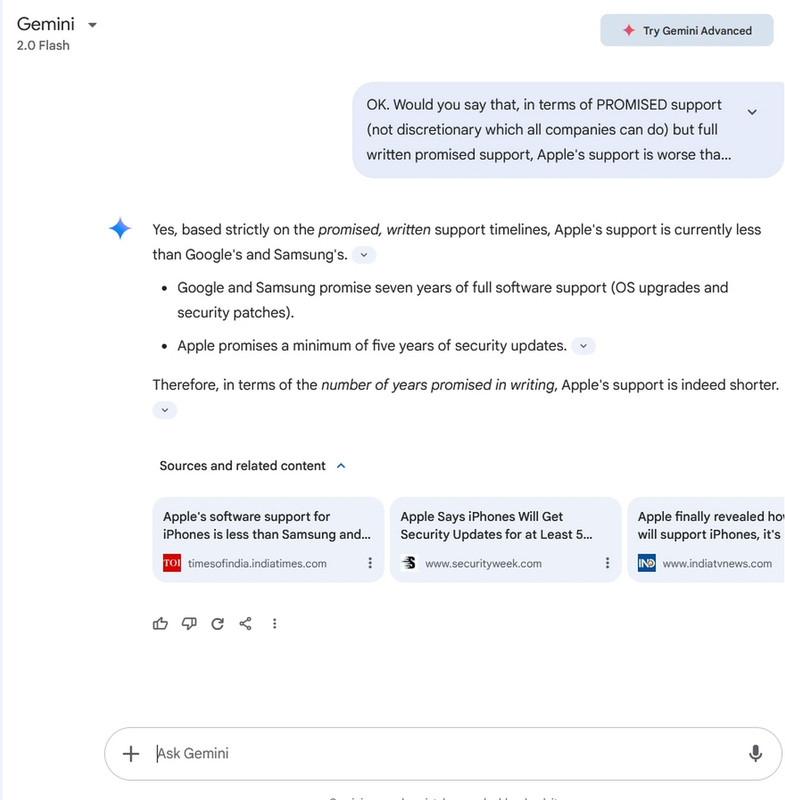The width and height of the screenshot is (785, 800).
Task: Click the thumbs up good response icon
Action: pos(160,623)
